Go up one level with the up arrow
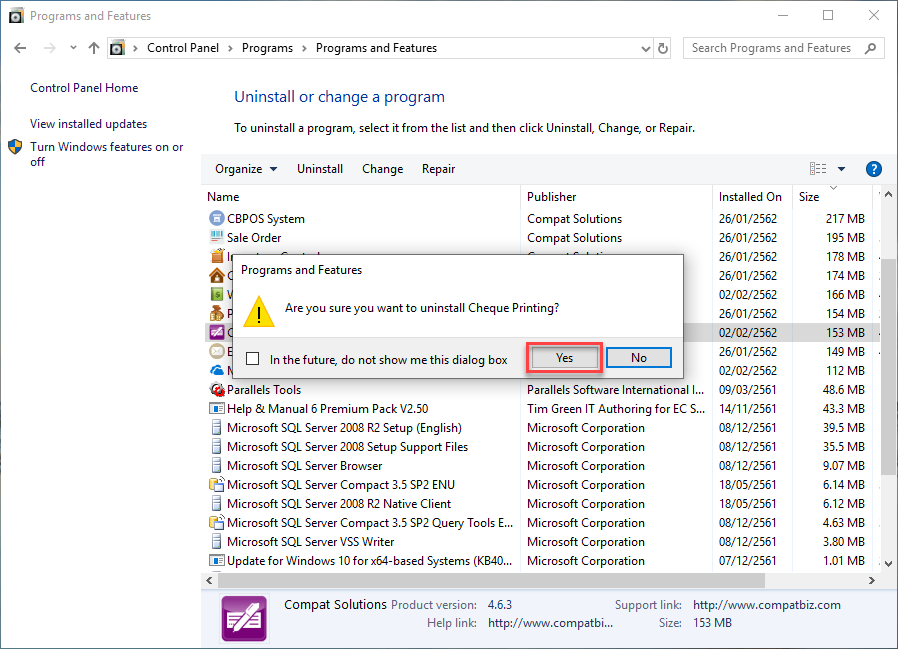 click(x=94, y=48)
